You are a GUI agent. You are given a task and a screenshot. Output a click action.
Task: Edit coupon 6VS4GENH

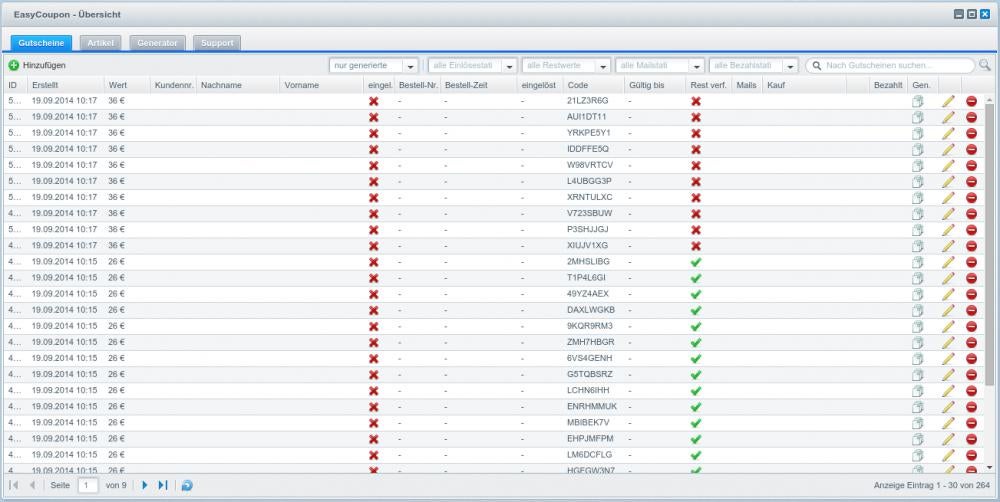(x=948, y=358)
